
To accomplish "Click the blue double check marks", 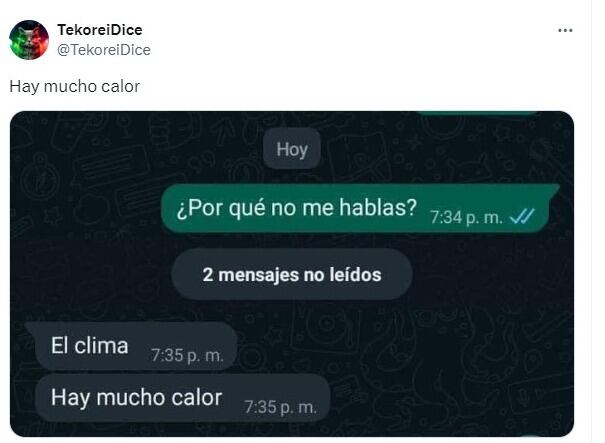I will [522, 217].
